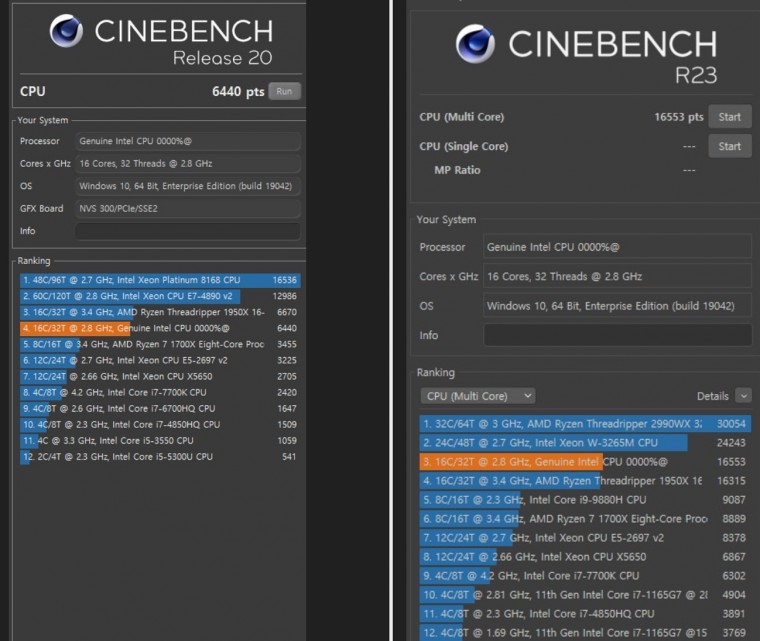This screenshot has width=760, height=641.
Task: Click the CPU (Multi Core) label in score panel
Action: pos(461,117)
